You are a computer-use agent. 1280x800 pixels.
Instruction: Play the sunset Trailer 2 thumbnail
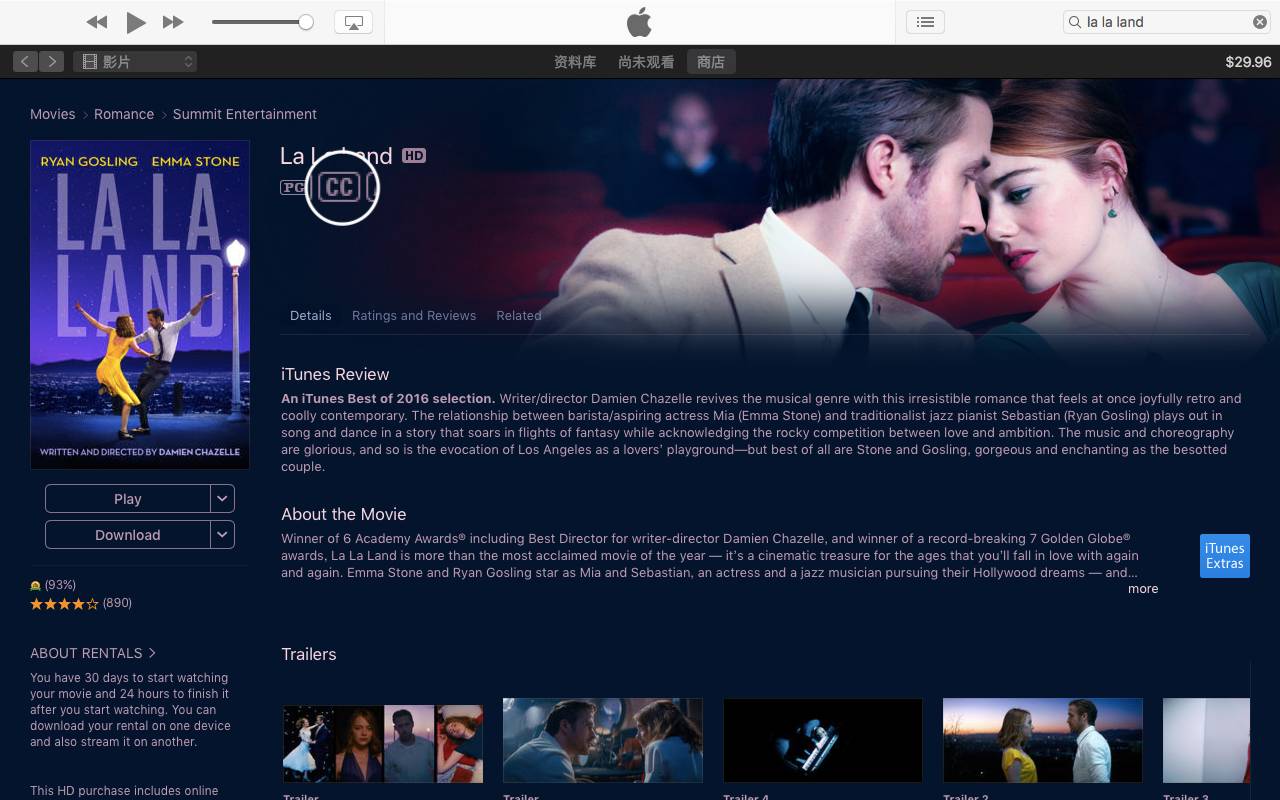click(1043, 740)
